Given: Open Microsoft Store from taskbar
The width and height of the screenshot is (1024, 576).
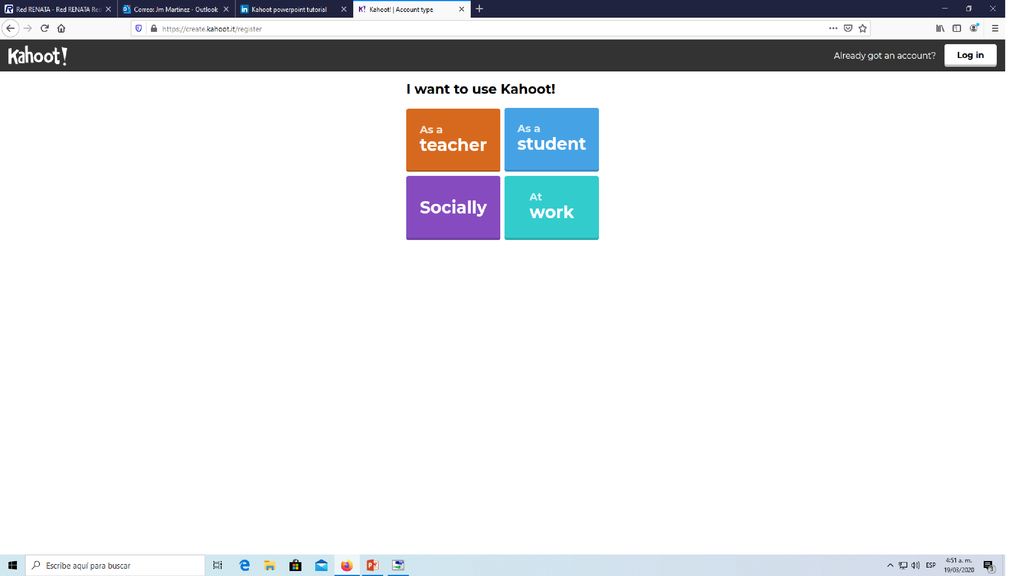Looking at the screenshot, I should (295, 565).
